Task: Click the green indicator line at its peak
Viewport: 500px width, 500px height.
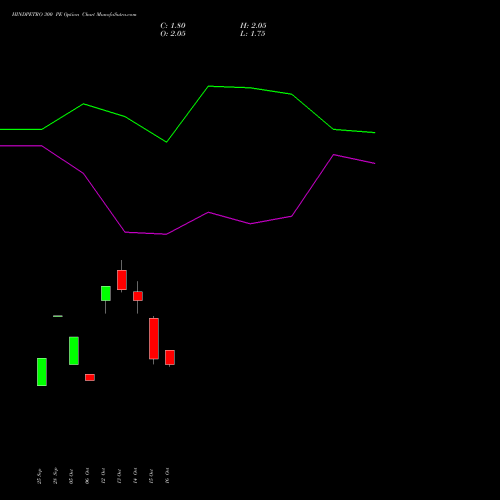Action: tap(209, 86)
